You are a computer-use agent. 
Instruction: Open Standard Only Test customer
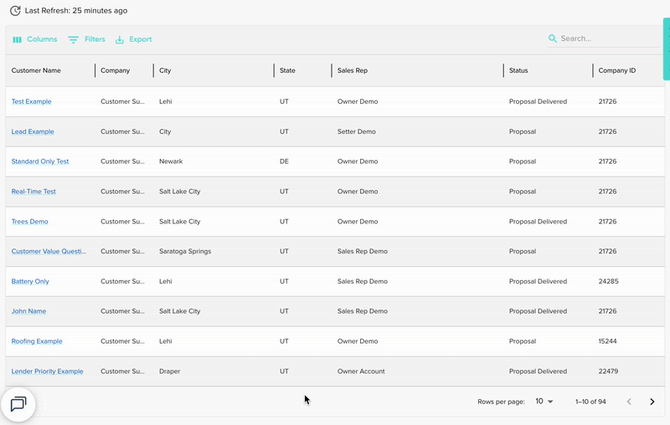point(40,162)
